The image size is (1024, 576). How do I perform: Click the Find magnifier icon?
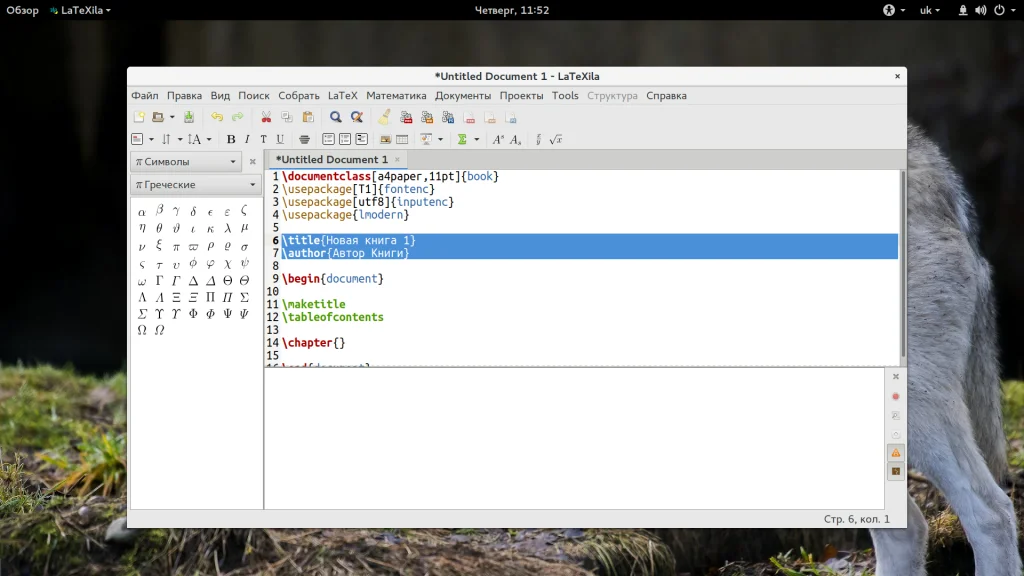pyautogui.click(x=336, y=117)
